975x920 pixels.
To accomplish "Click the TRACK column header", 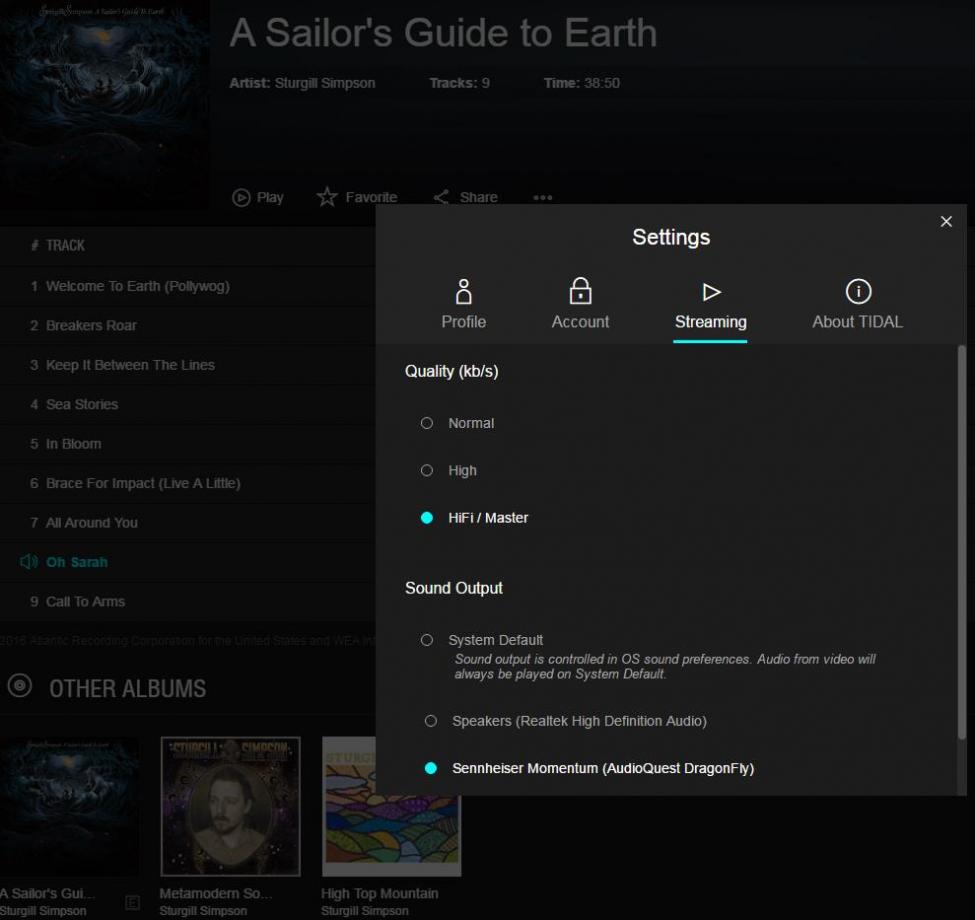I will point(65,246).
